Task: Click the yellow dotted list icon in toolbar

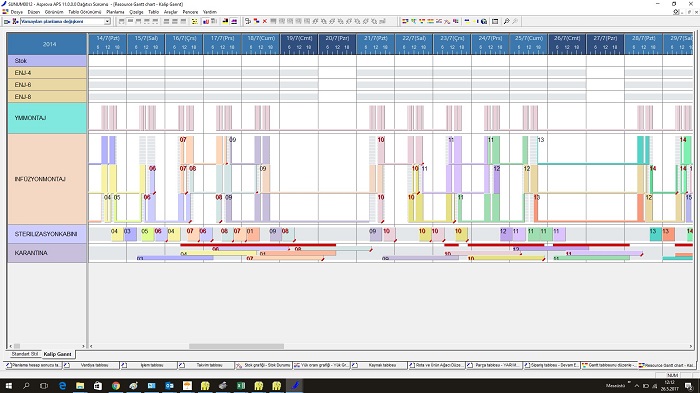Action: click(x=195, y=21)
